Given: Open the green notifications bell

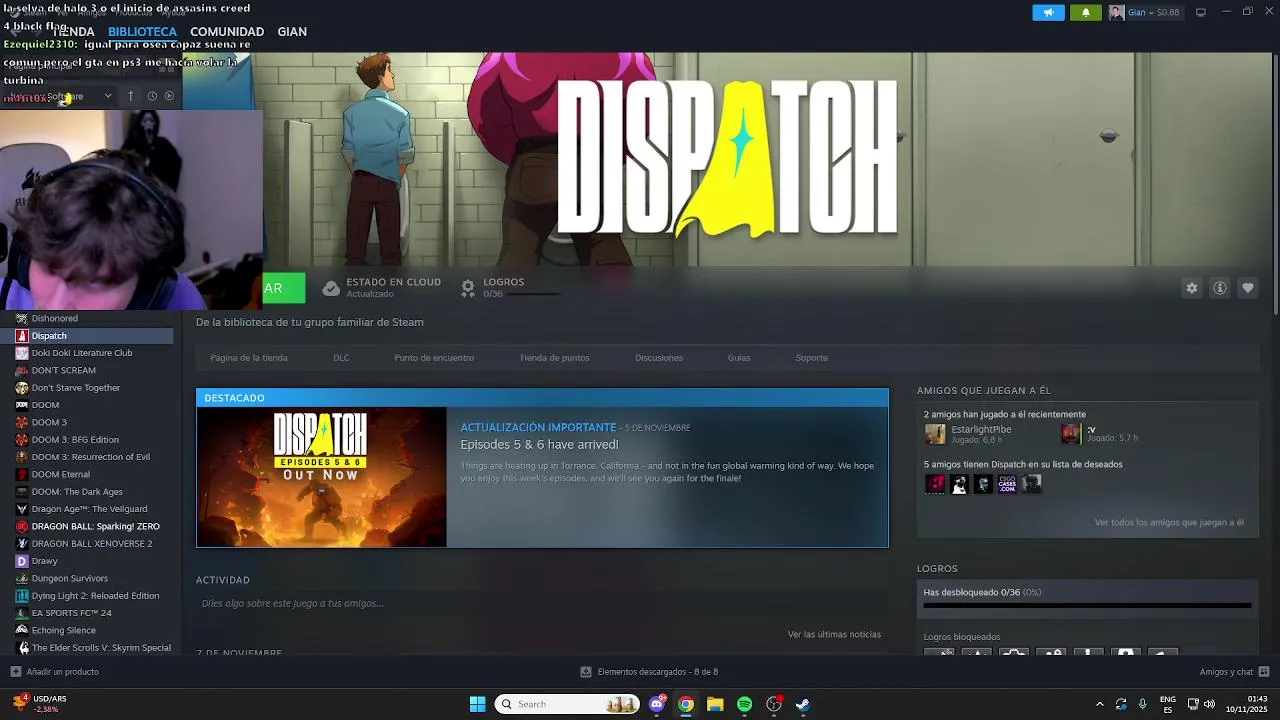Looking at the screenshot, I should [x=1086, y=13].
